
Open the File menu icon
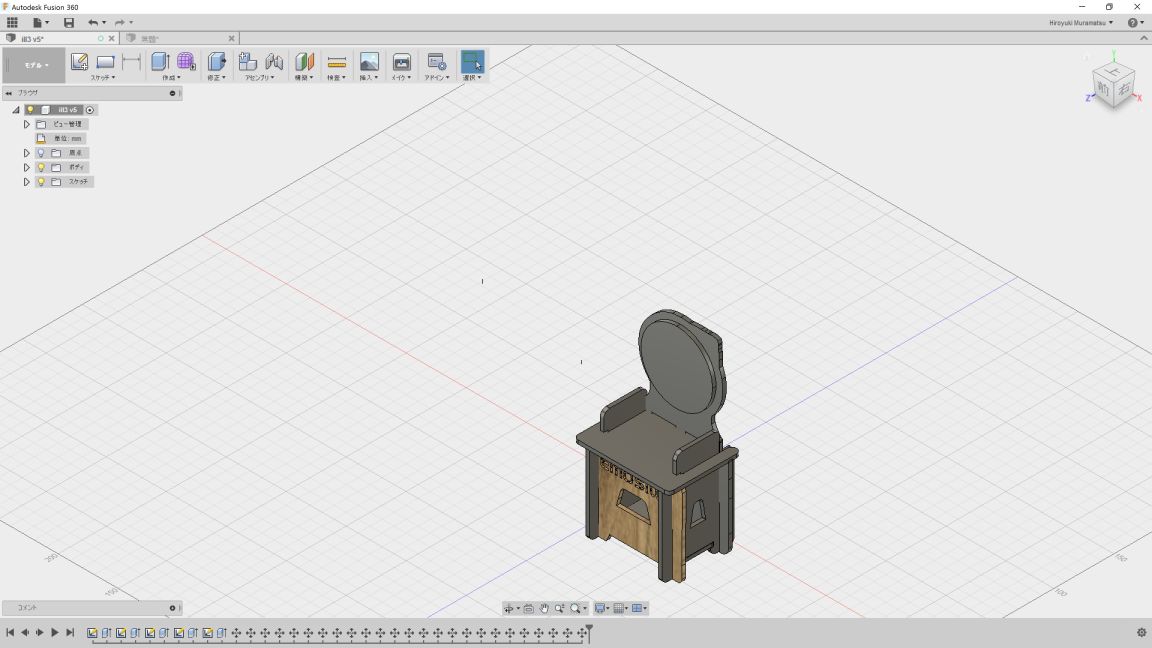pyautogui.click(x=38, y=23)
